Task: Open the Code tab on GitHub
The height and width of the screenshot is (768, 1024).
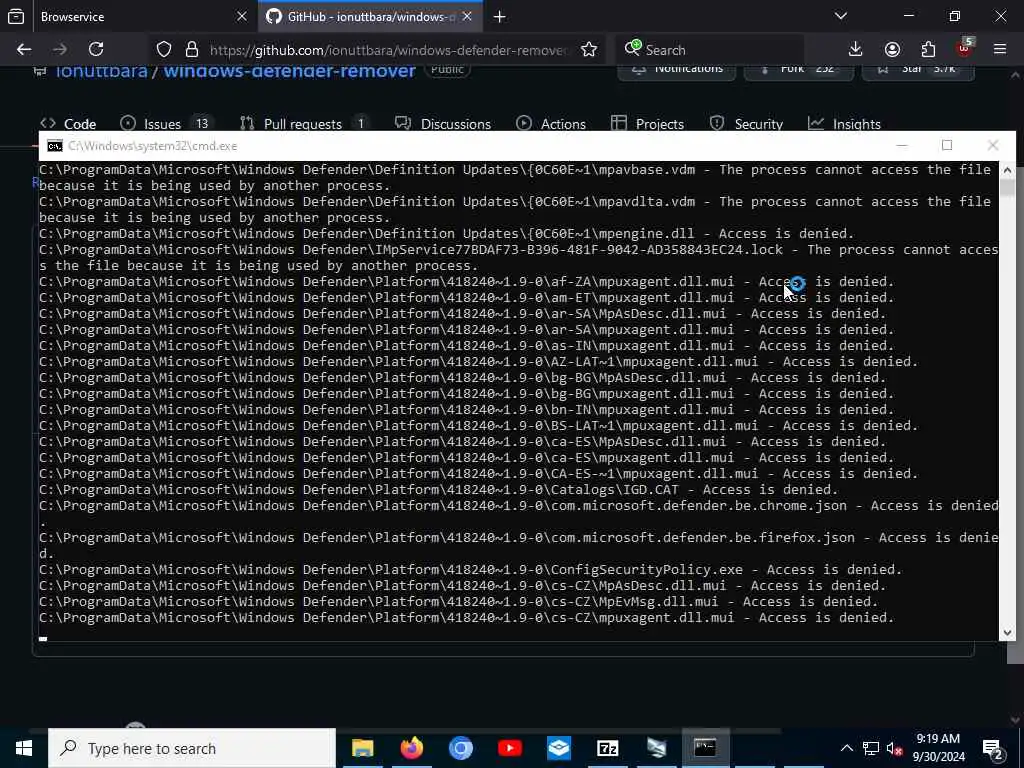Action: [69, 124]
